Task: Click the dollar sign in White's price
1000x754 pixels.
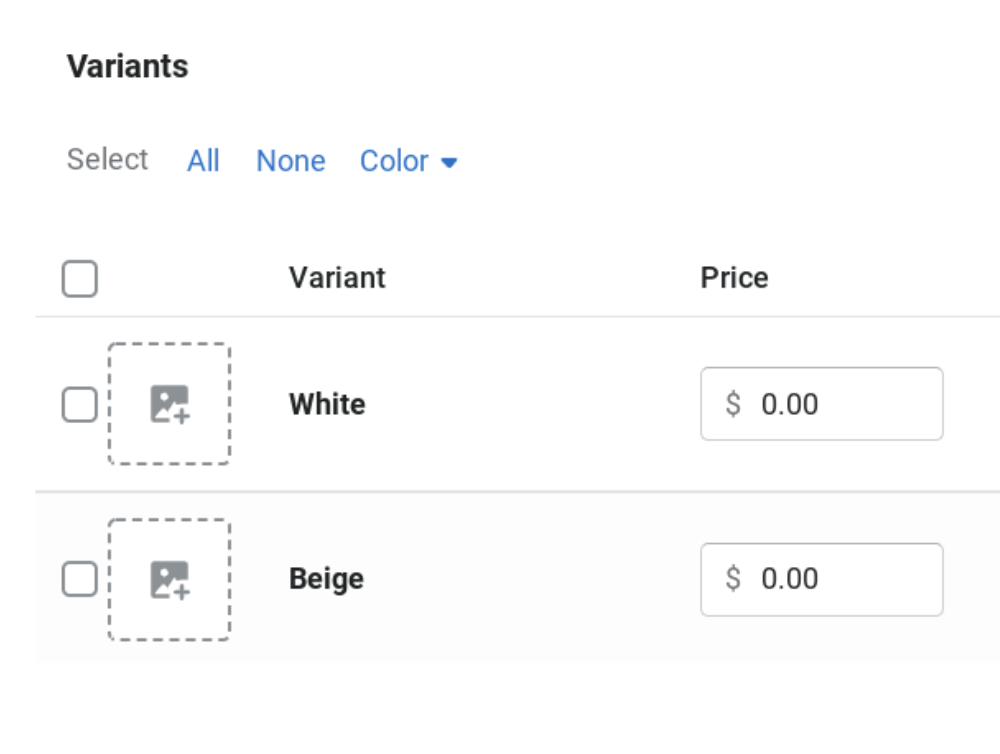Action: [x=733, y=404]
